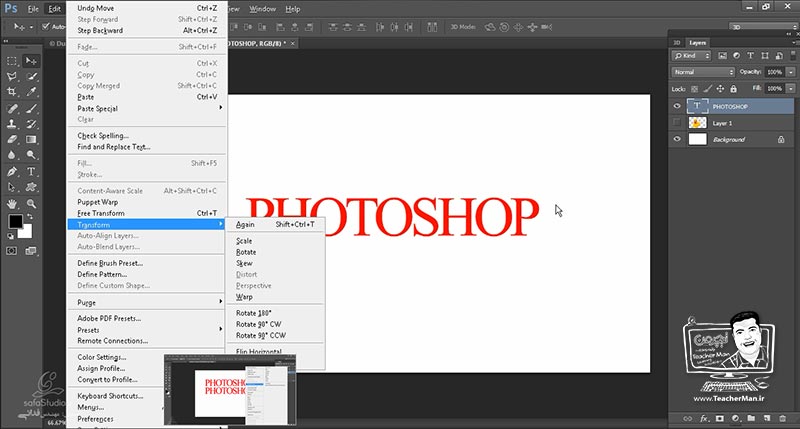Select the Eraser tool
Screen dimensions: 800x429
click(x=12, y=139)
